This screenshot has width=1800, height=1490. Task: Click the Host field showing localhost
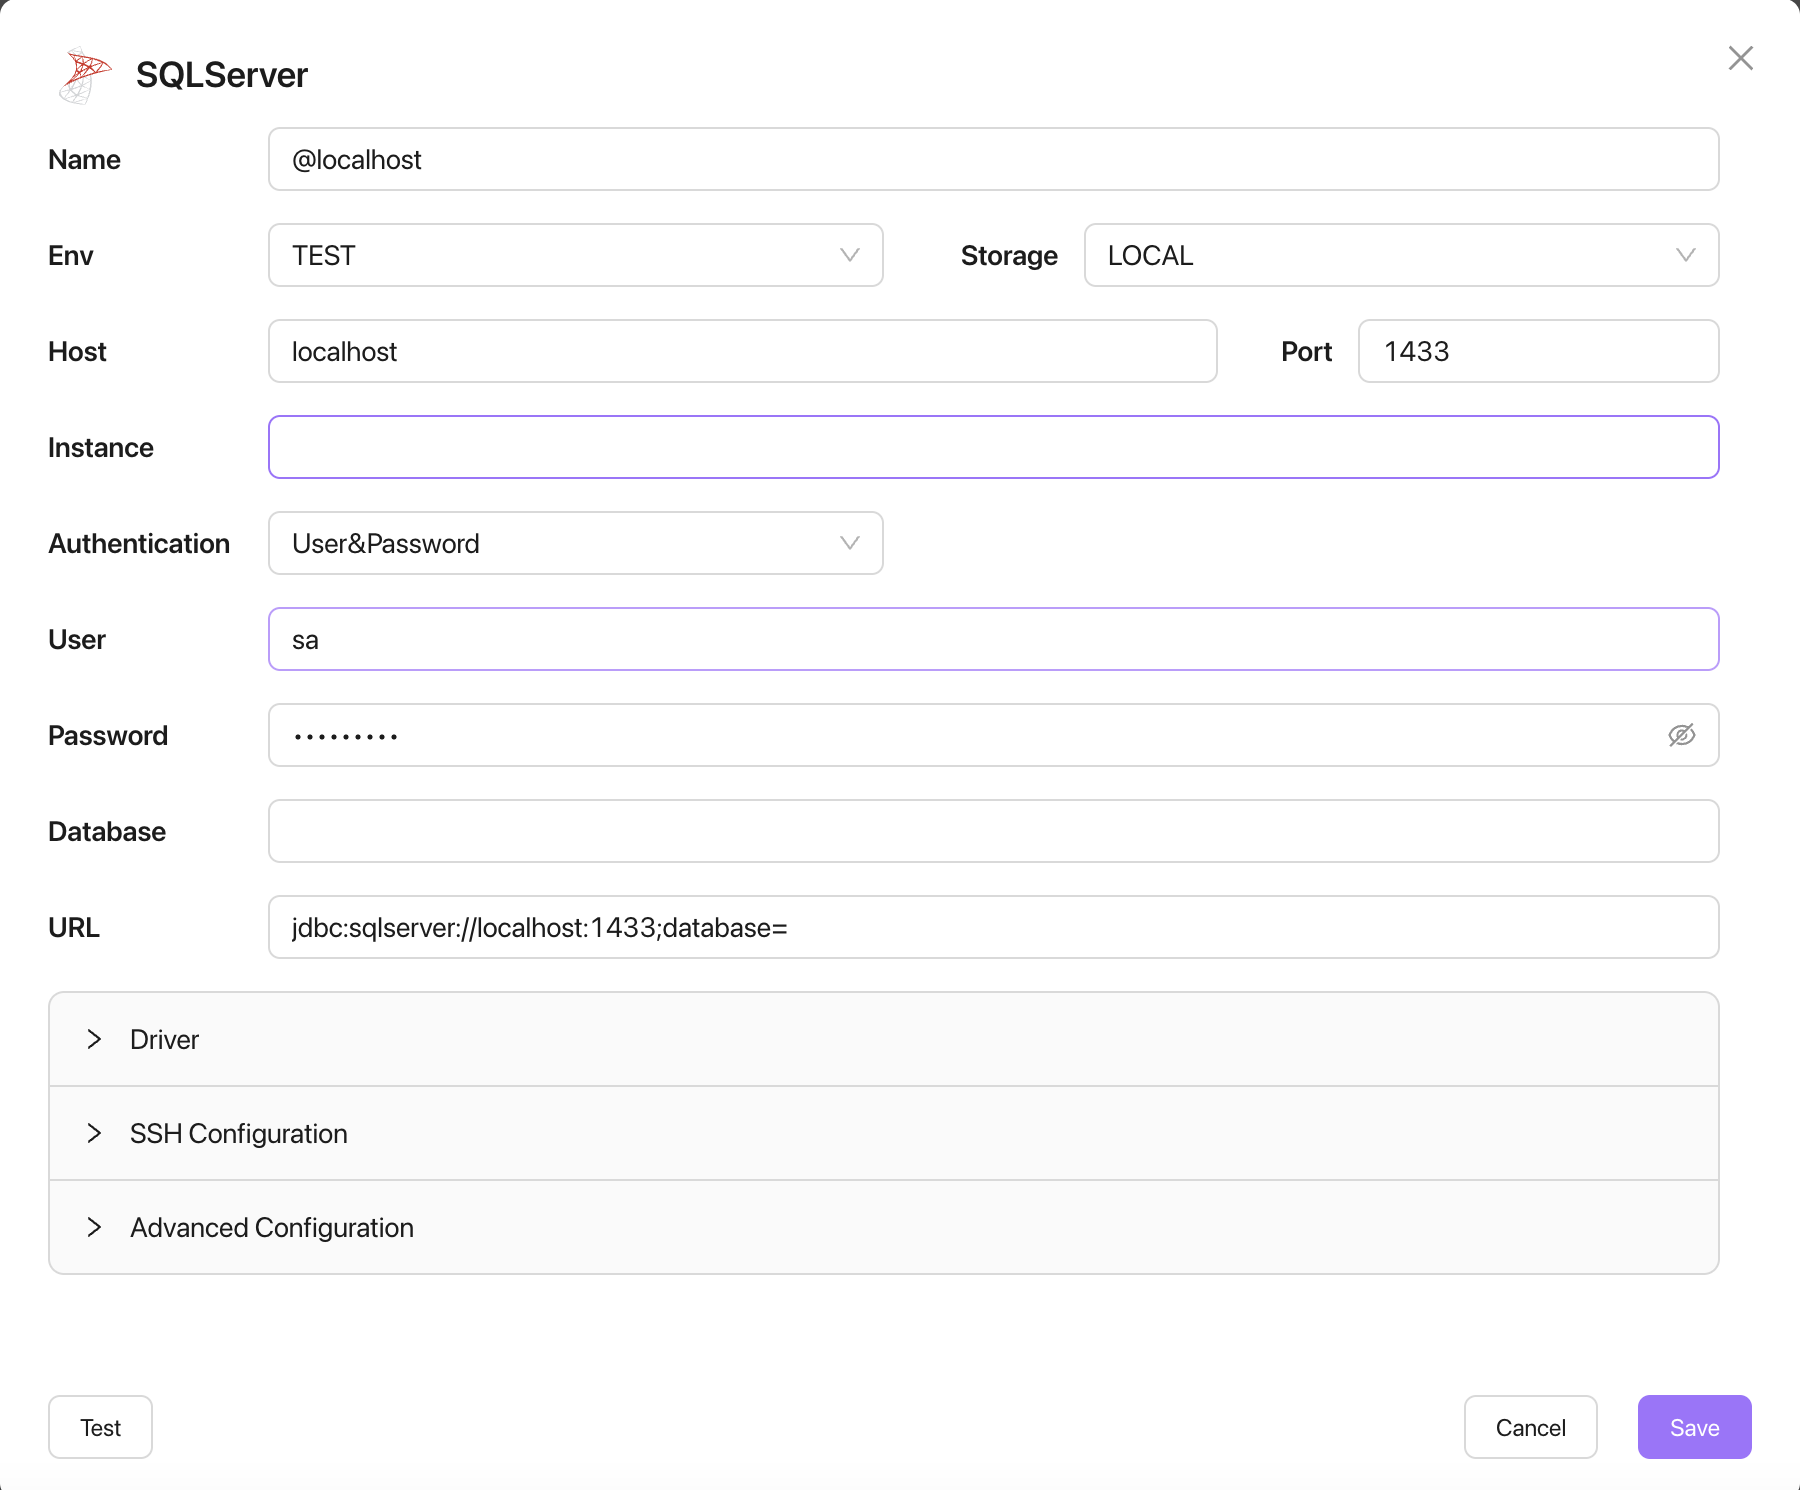[x=742, y=351]
